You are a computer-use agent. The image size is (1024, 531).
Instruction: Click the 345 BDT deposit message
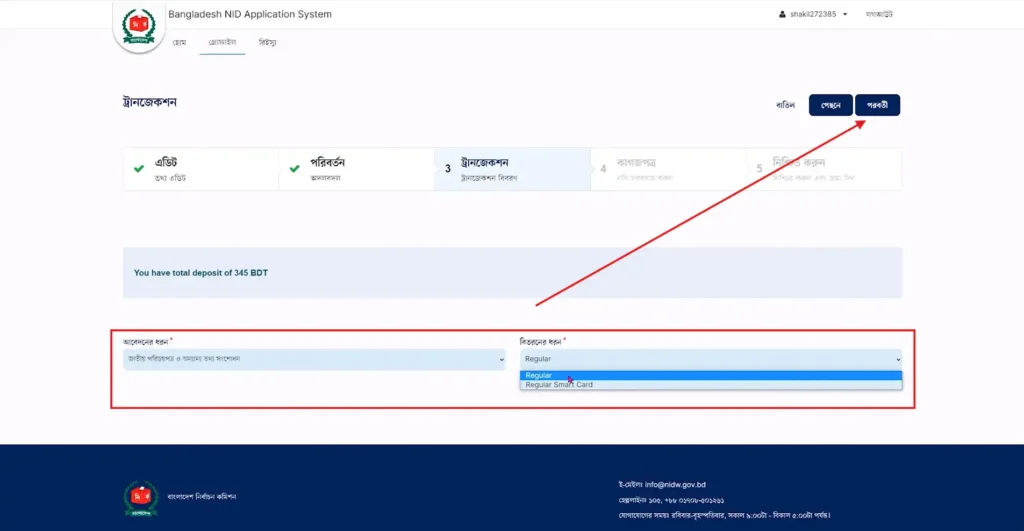(x=200, y=273)
